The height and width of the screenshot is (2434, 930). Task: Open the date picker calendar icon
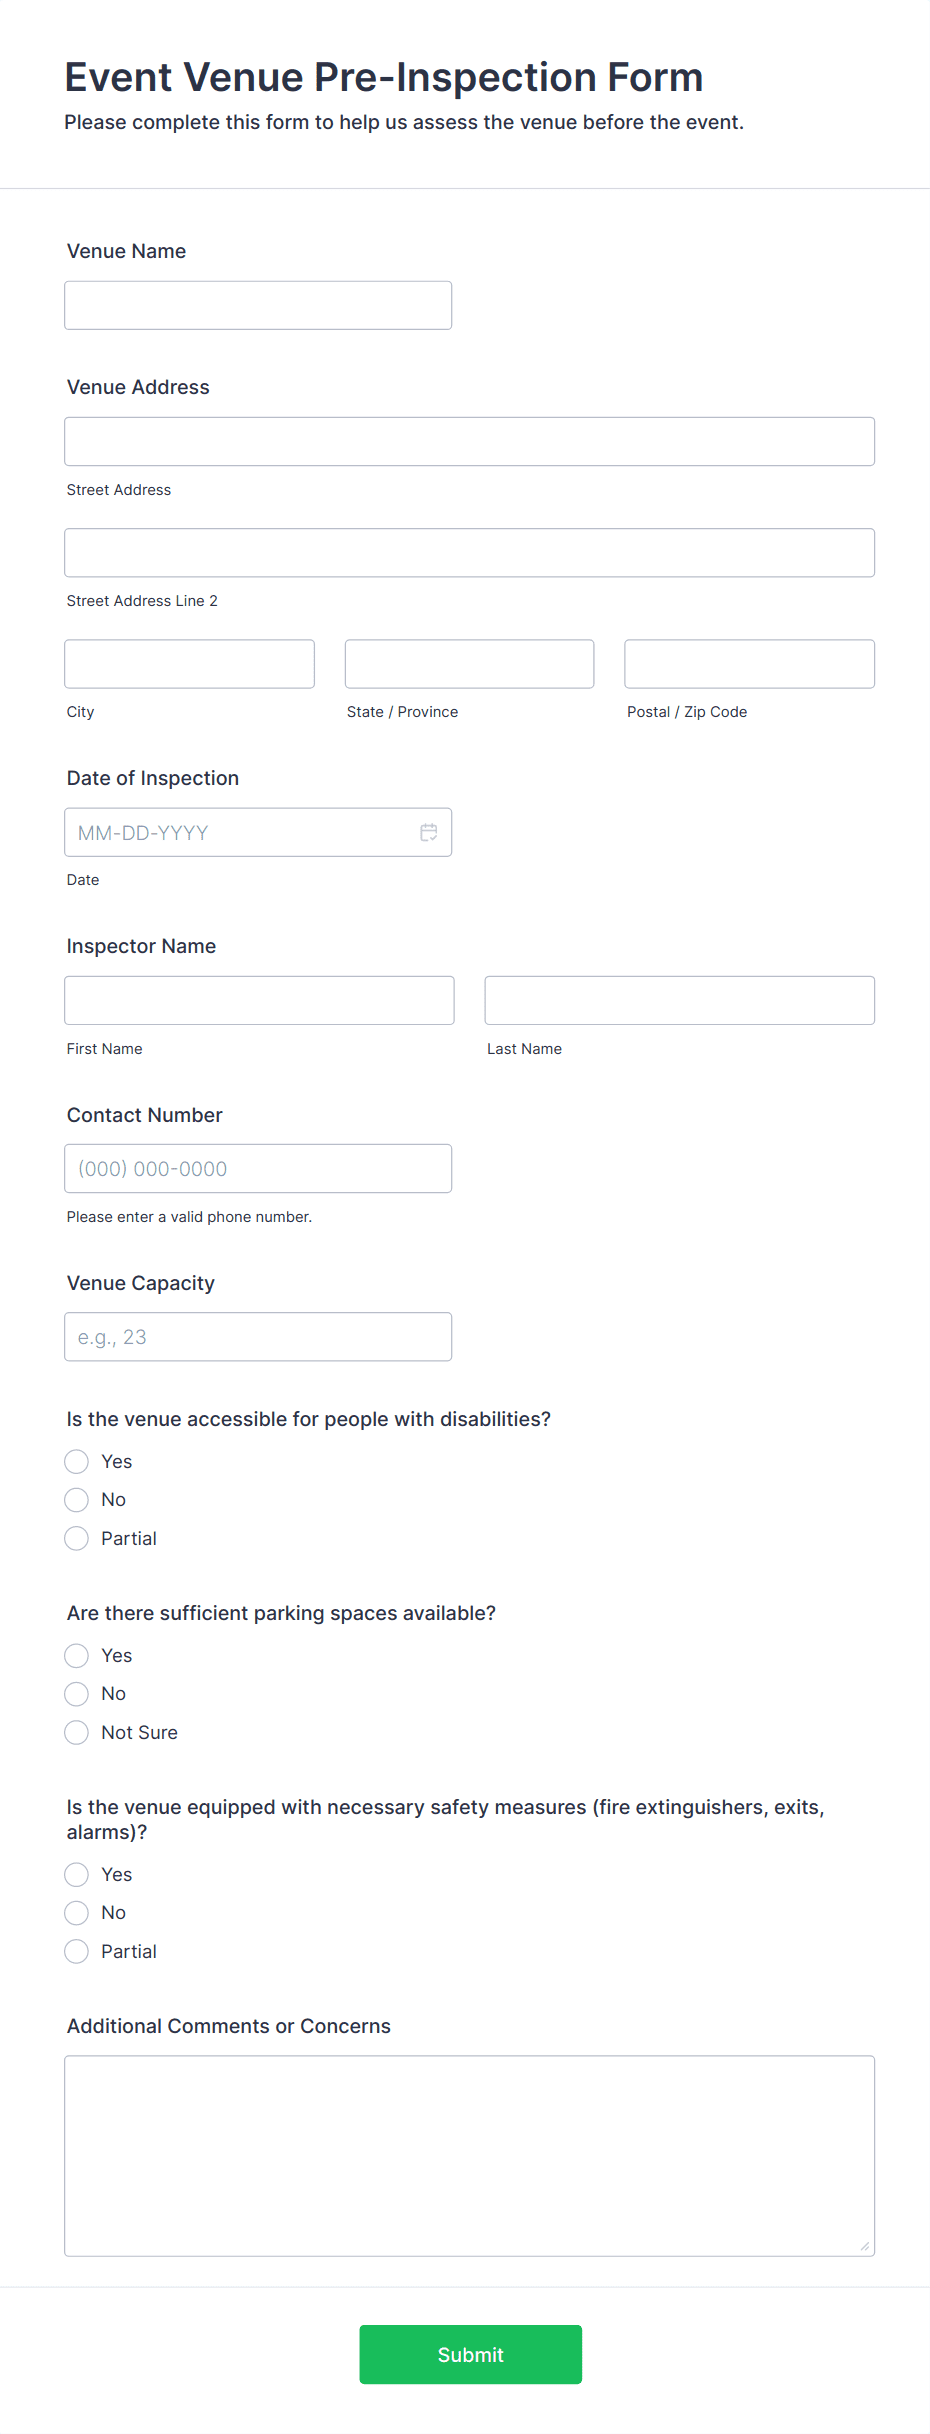tap(428, 831)
